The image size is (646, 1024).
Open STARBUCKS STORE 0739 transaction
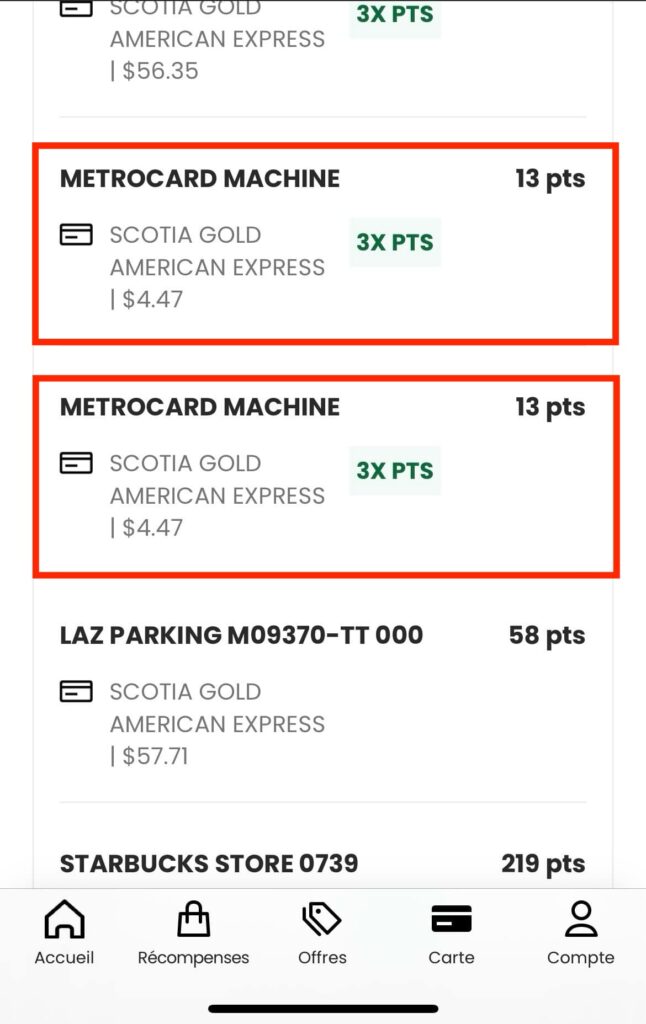(x=209, y=863)
